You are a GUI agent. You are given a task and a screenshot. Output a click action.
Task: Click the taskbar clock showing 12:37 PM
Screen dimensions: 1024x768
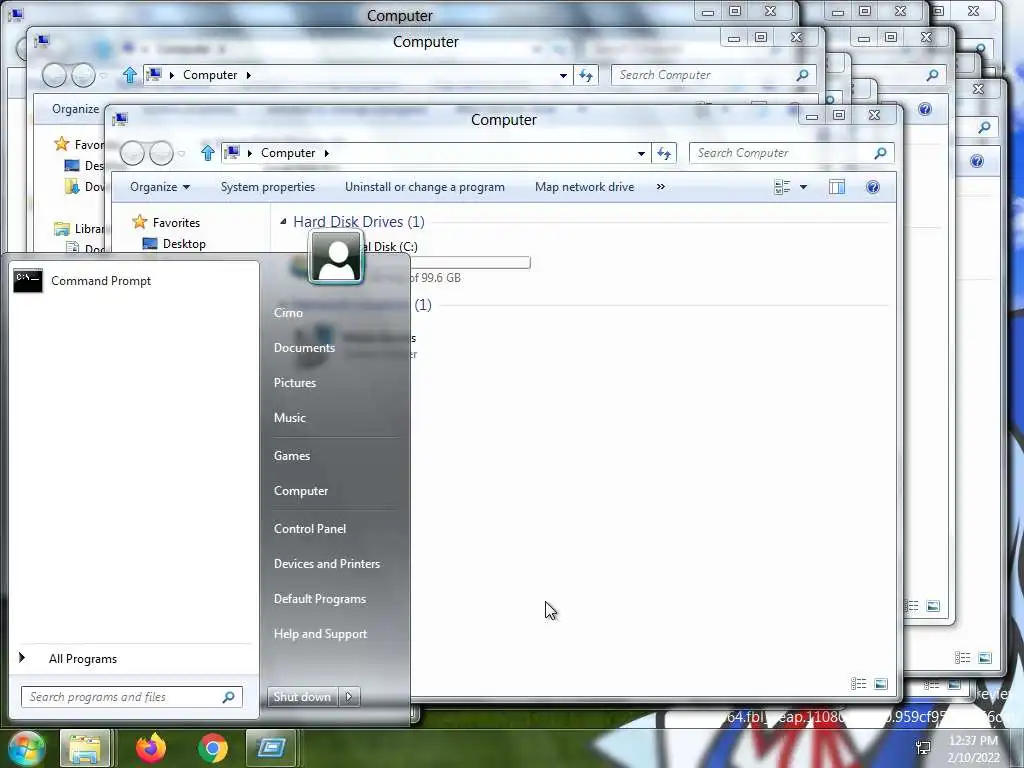[973, 749]
